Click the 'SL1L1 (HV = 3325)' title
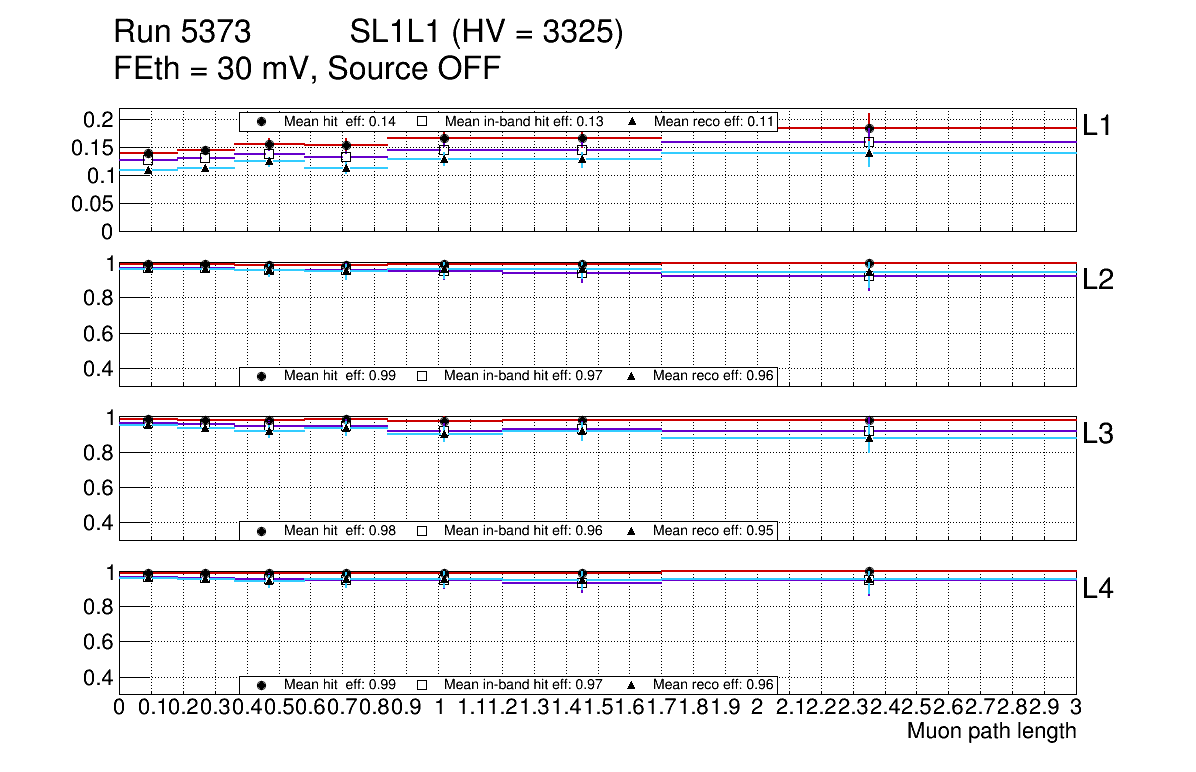 (x=486, y=34)
